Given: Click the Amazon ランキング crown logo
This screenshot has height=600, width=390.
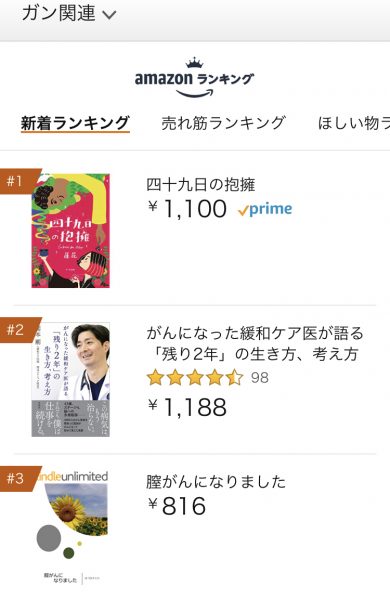Looking at the screenshot, I should [x=194, y=78].
